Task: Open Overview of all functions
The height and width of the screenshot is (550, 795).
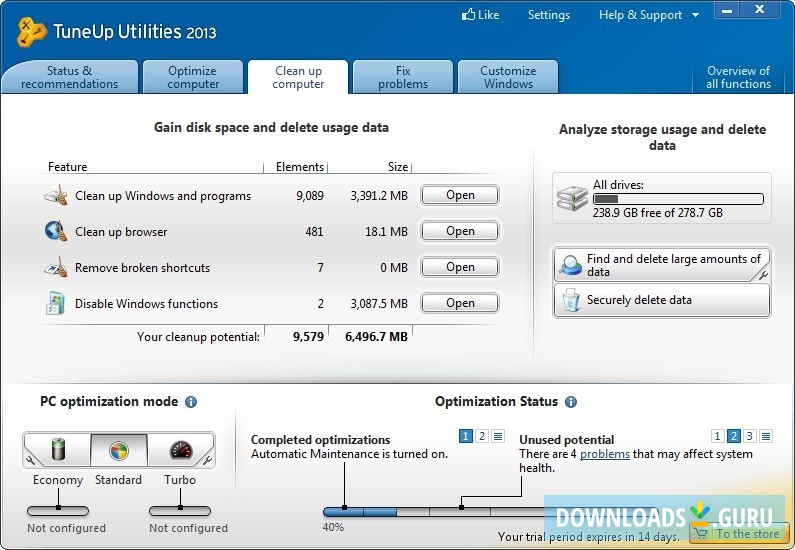Action: (739, 77)
